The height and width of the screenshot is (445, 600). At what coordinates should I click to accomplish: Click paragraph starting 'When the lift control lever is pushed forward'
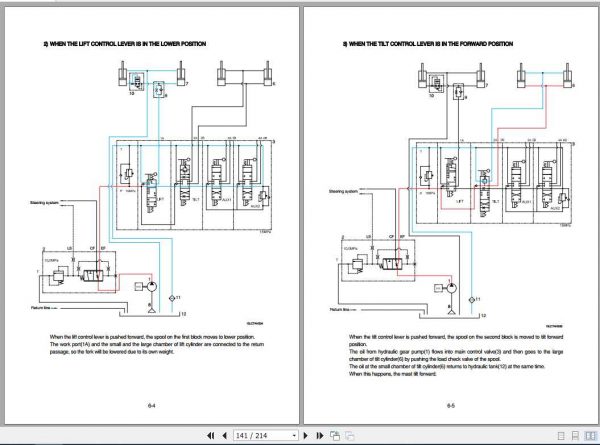pyautogui.click(x=157, y=344)
